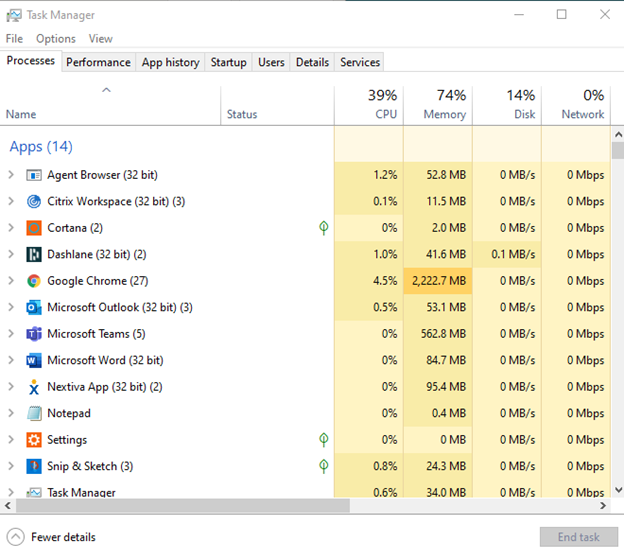Expand the Microsoft Word process group
Screen dimensions: 624x560
click(11, 360)
